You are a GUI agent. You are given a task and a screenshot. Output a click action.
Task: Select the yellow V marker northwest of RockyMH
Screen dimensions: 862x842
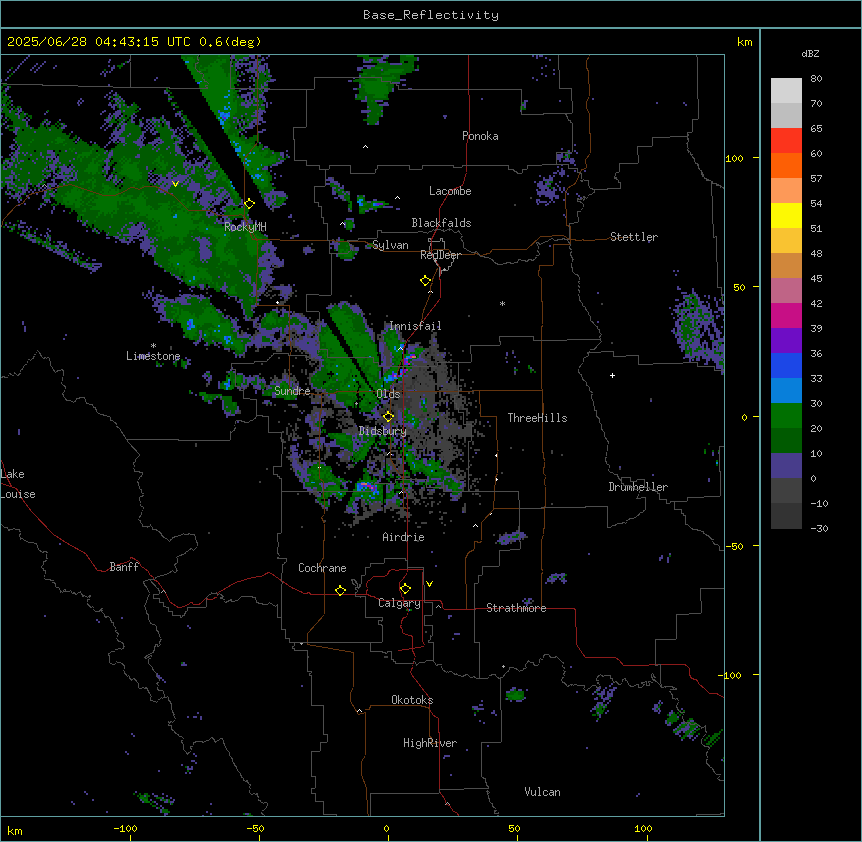(175, 184)
